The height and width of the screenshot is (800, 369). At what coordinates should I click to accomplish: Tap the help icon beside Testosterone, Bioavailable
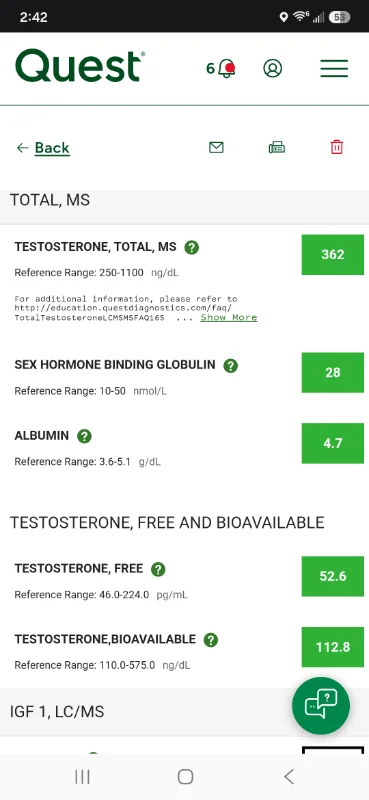coord(211,640)
